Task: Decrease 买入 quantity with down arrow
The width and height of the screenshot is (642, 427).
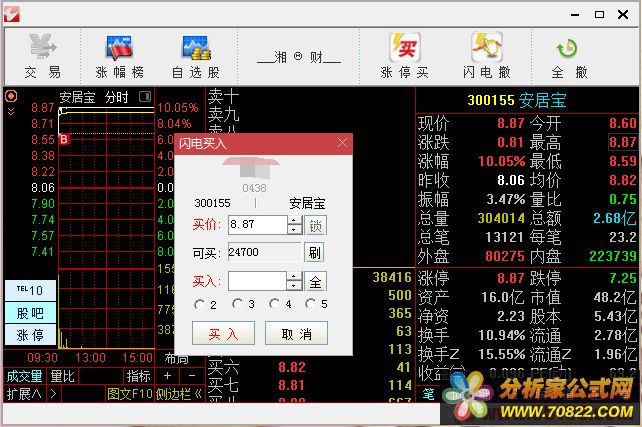Action: 294,286
